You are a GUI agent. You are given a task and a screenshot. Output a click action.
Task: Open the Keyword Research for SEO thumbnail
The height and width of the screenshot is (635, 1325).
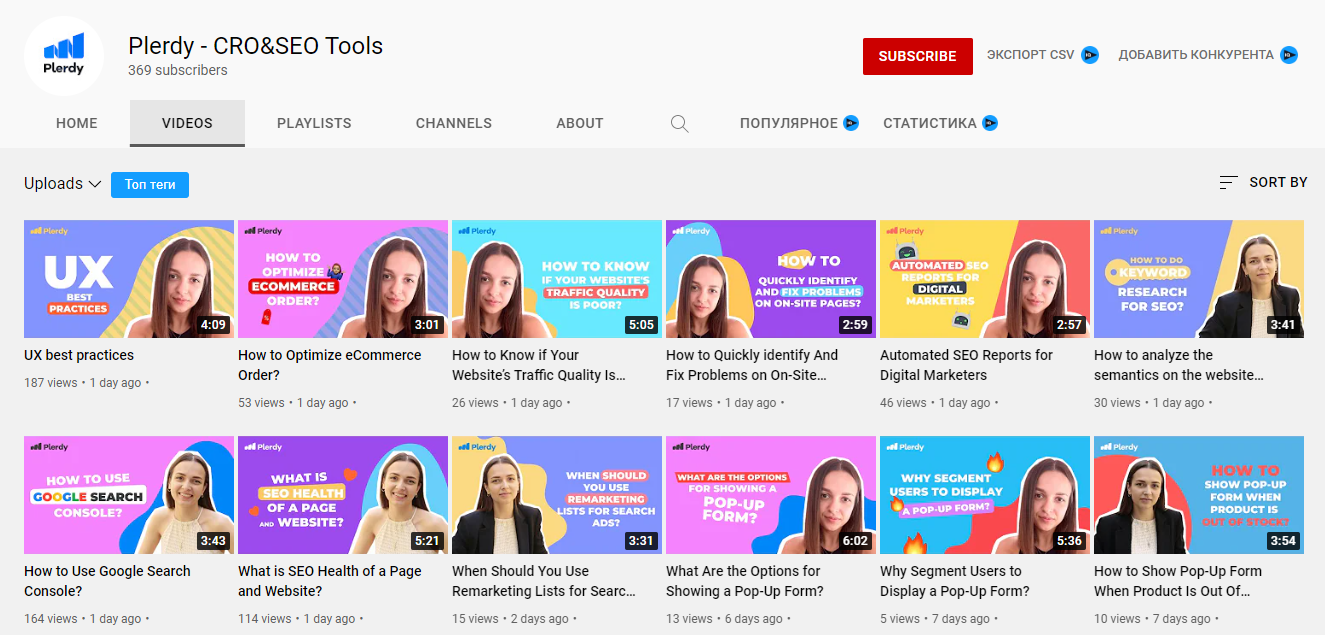(x=1199, y=279)
